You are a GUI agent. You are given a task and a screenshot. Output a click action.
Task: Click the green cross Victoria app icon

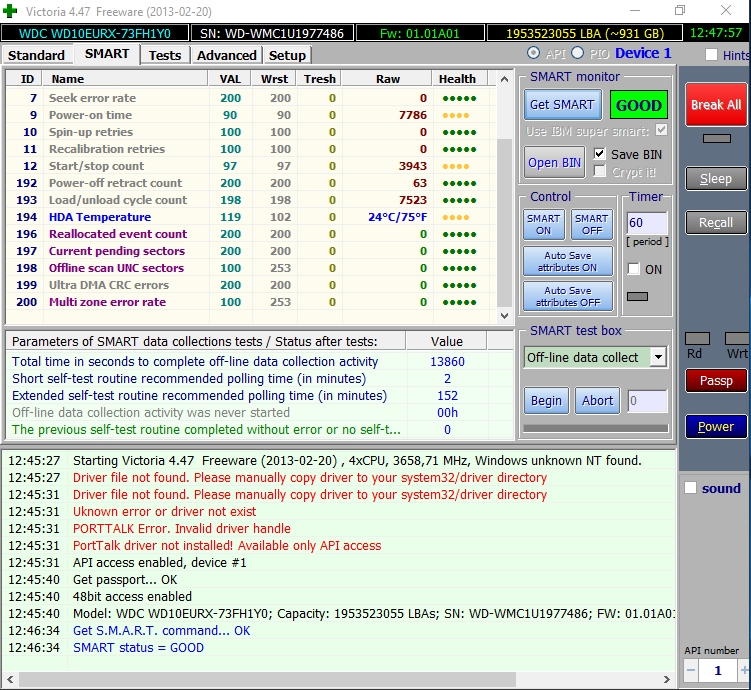tap(11, 10)
